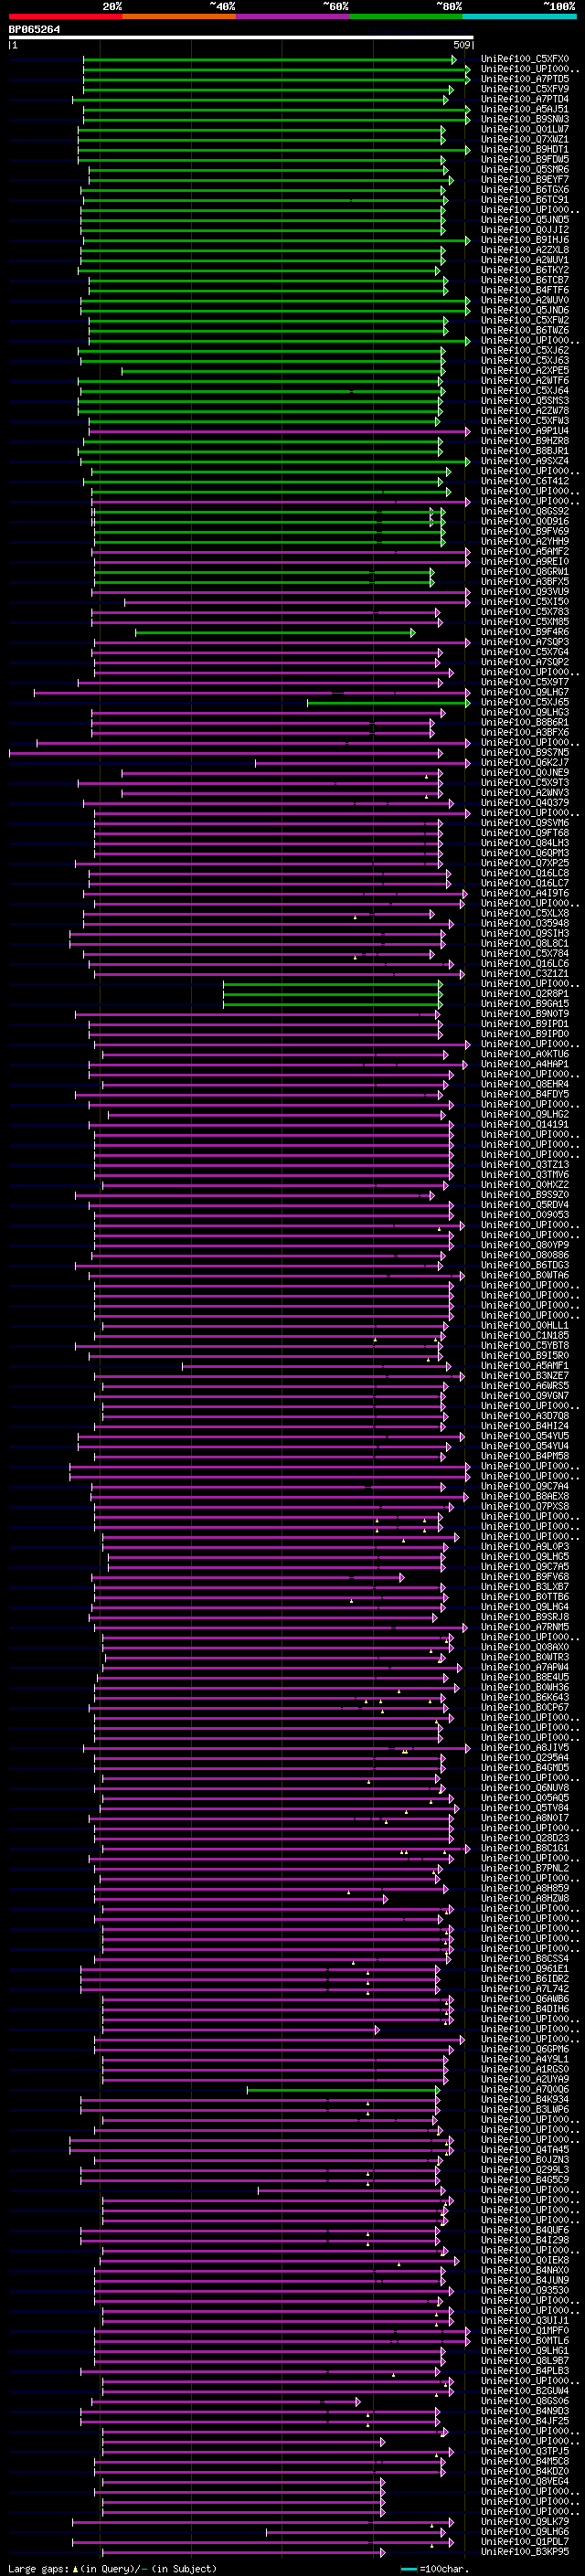The height and width of the screenshot is (2576, 585).
Task: Click the UniRef100_A4I9T6 label
Action: pyautogui.click(x=525, y=893)
